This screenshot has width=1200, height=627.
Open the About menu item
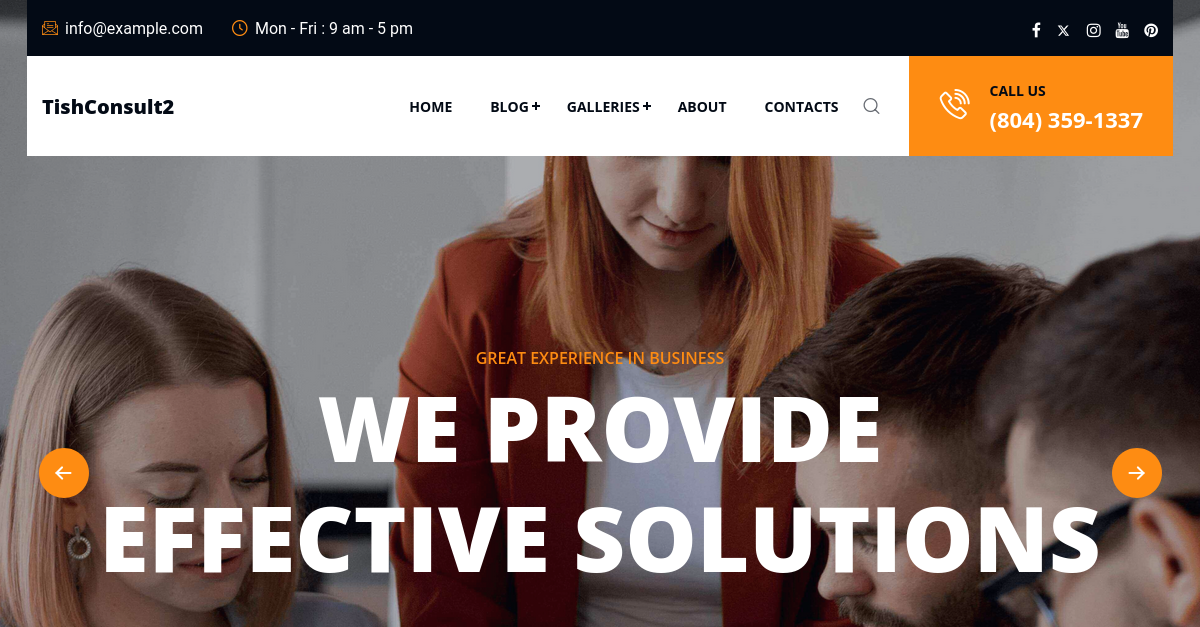click(x=702, y=107)
